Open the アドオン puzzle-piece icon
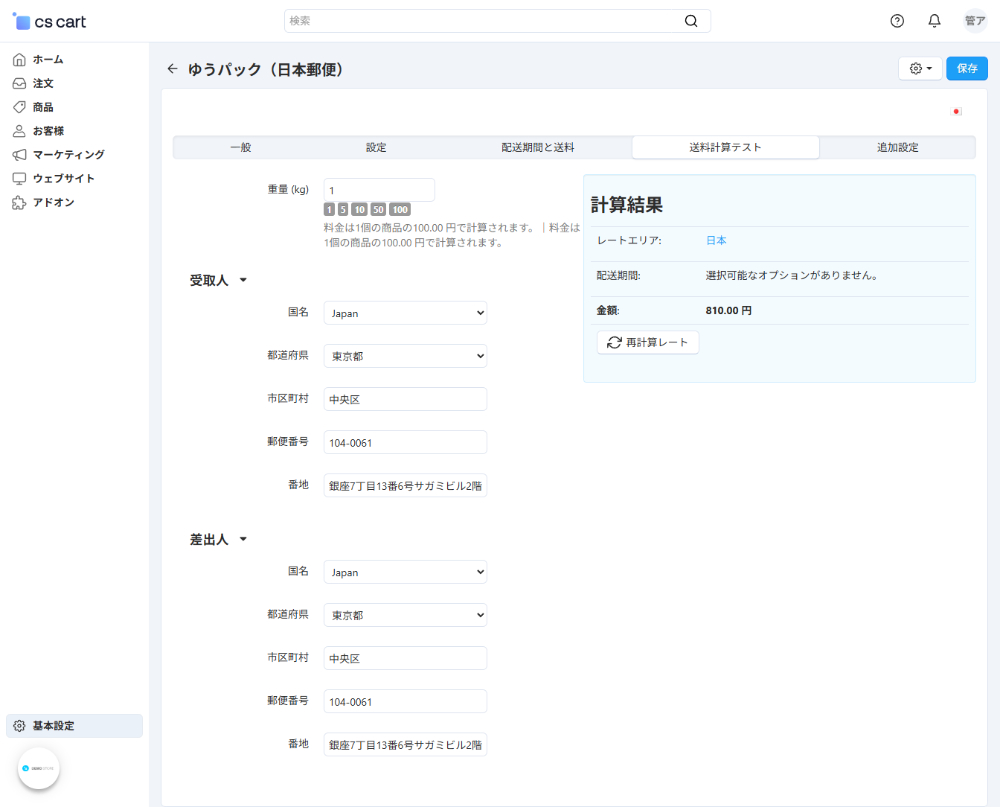This screenshot has width=1000, height=807. click(x=18, y=202)
